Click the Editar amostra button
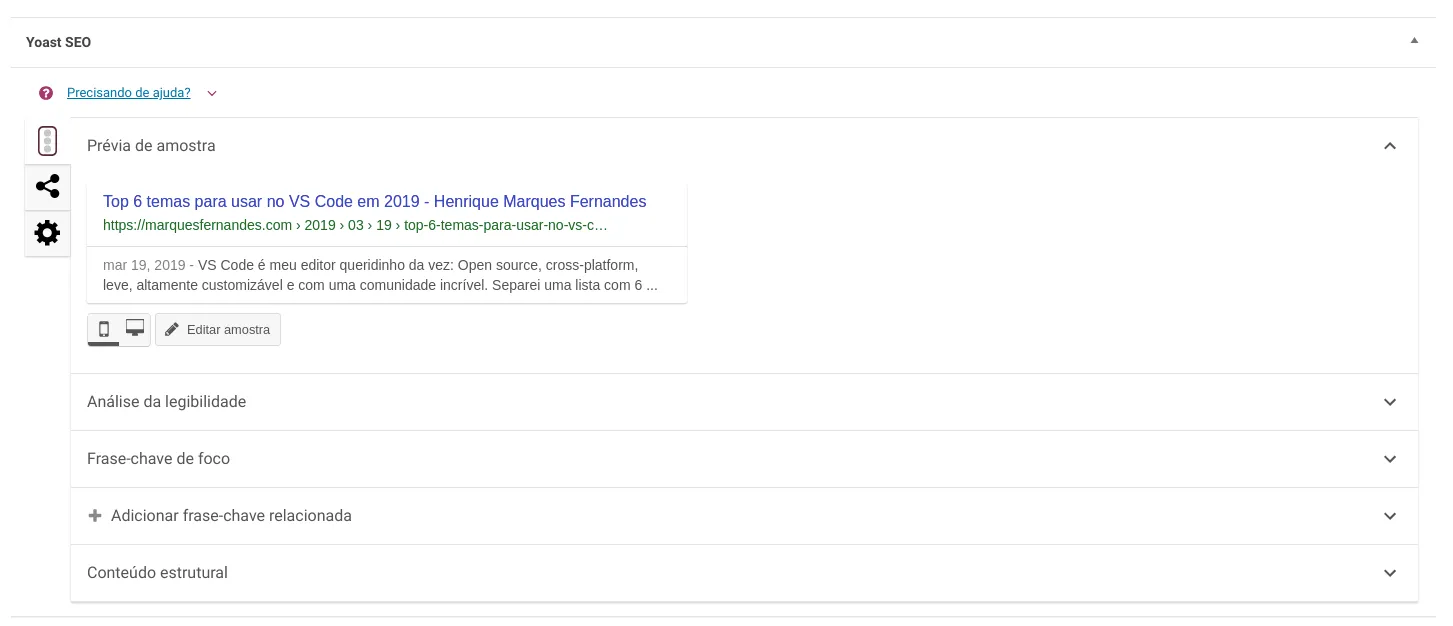The width and height of the screenshot is (1453, 626). [218, 330]
